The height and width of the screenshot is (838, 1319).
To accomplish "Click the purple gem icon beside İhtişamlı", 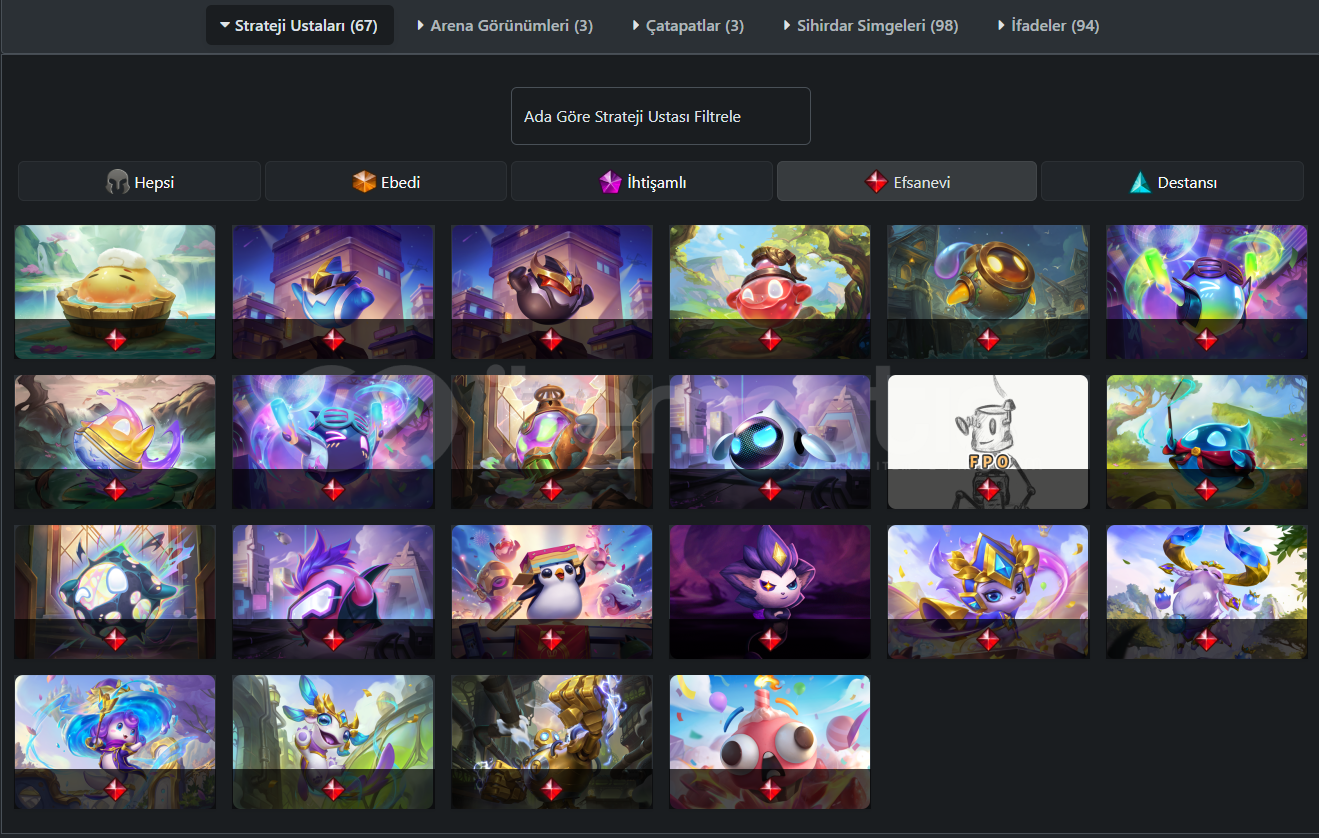I will click(x=611, y=182).
